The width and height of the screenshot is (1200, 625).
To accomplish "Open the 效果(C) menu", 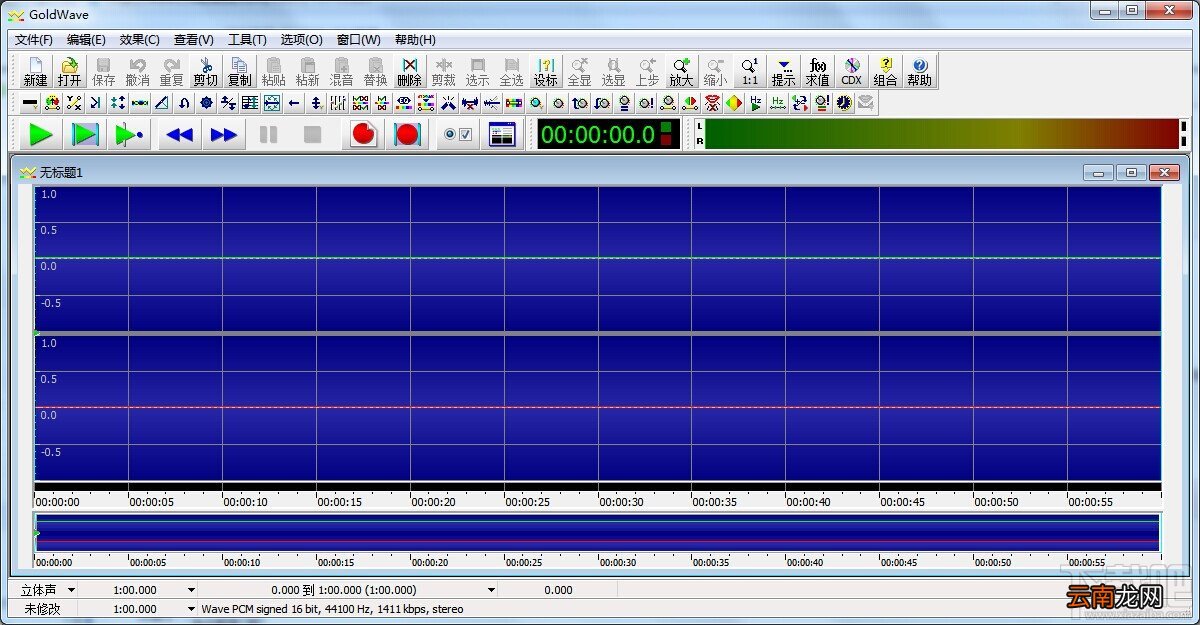I will coord(139,40).
